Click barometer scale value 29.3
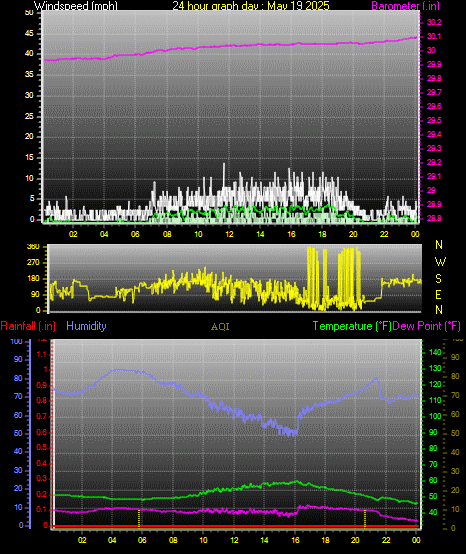 click(434, 148)
